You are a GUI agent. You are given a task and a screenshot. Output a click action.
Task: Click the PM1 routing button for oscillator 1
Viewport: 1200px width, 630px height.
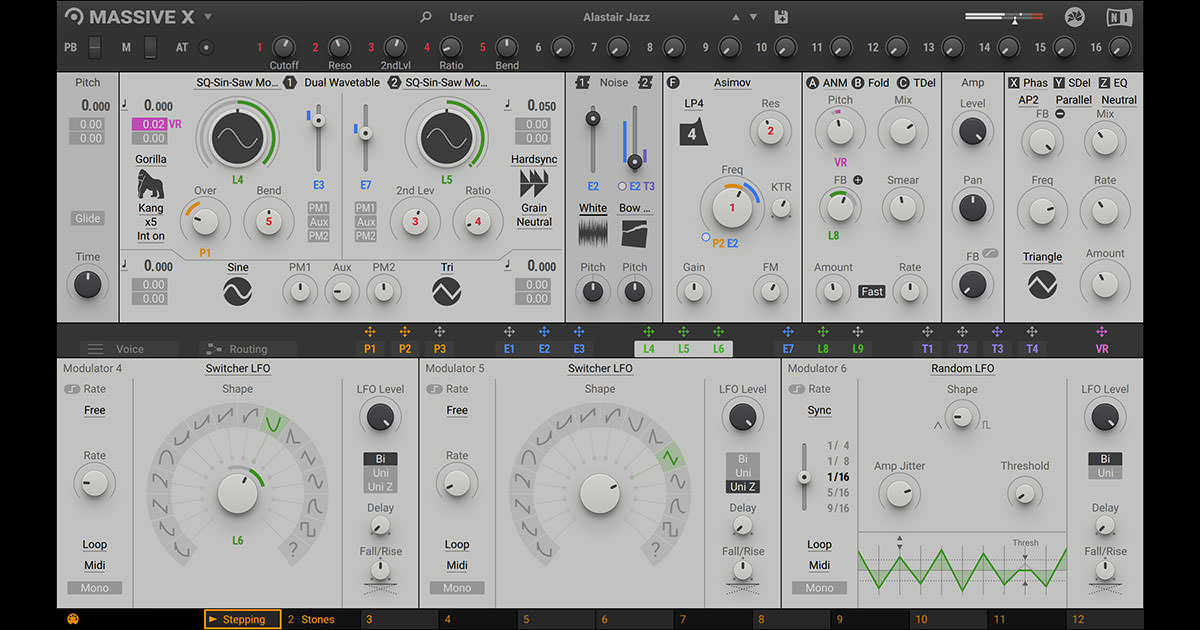click(318, 208)
